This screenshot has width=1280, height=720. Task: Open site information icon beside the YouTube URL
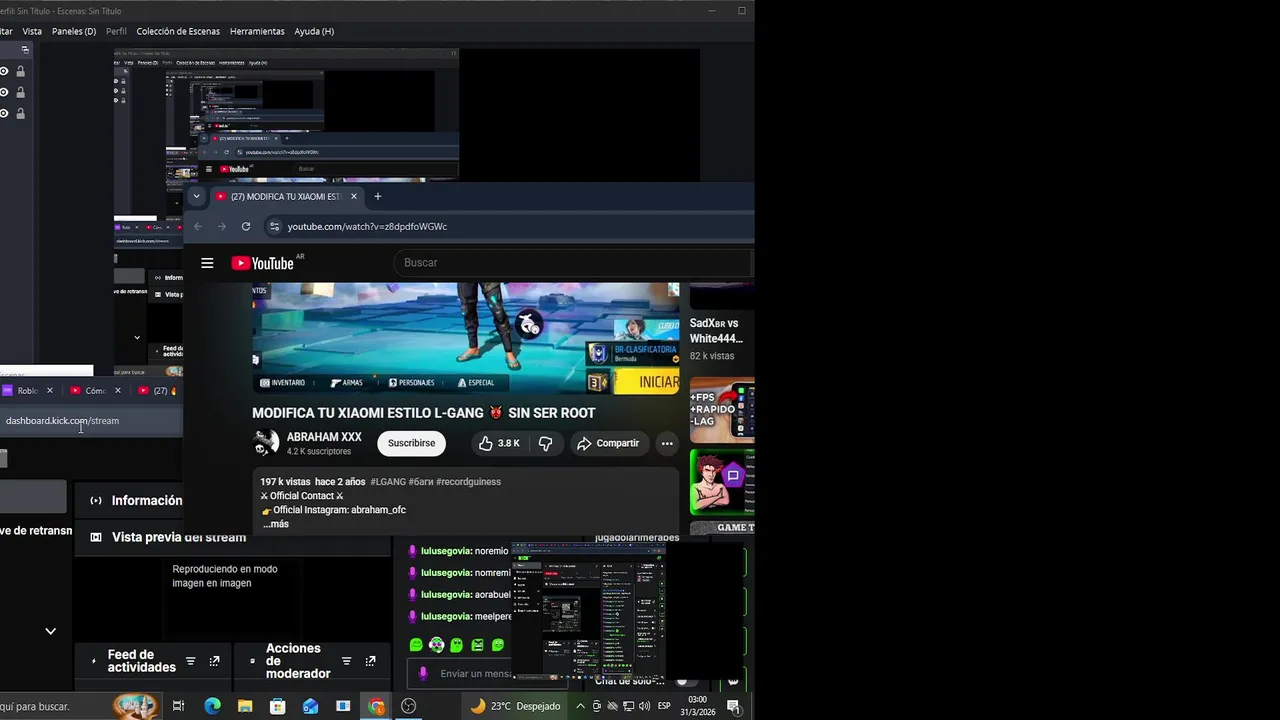point(275,226)
